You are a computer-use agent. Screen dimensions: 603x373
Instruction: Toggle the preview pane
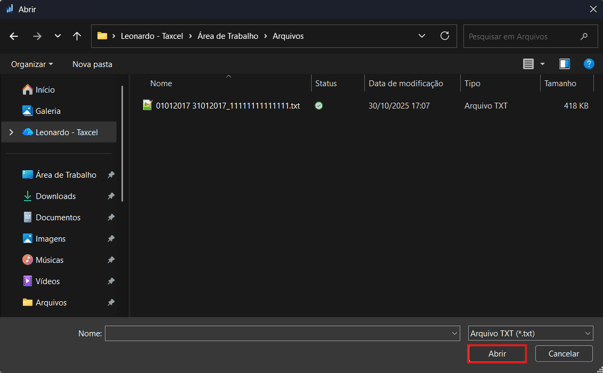click(565, 64)
